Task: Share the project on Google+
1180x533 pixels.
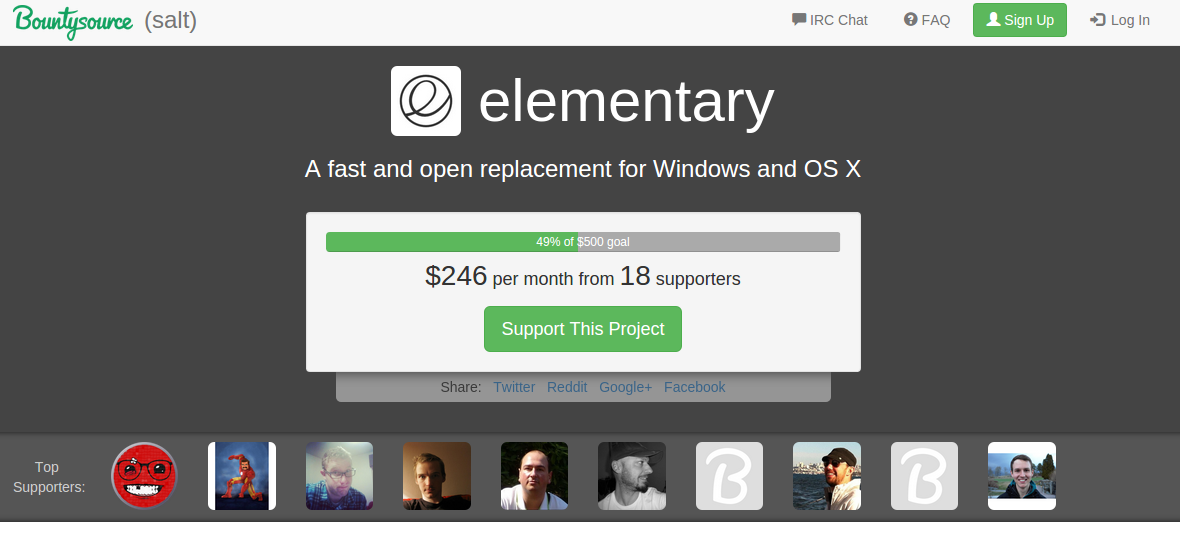Action: pos(625,387)
